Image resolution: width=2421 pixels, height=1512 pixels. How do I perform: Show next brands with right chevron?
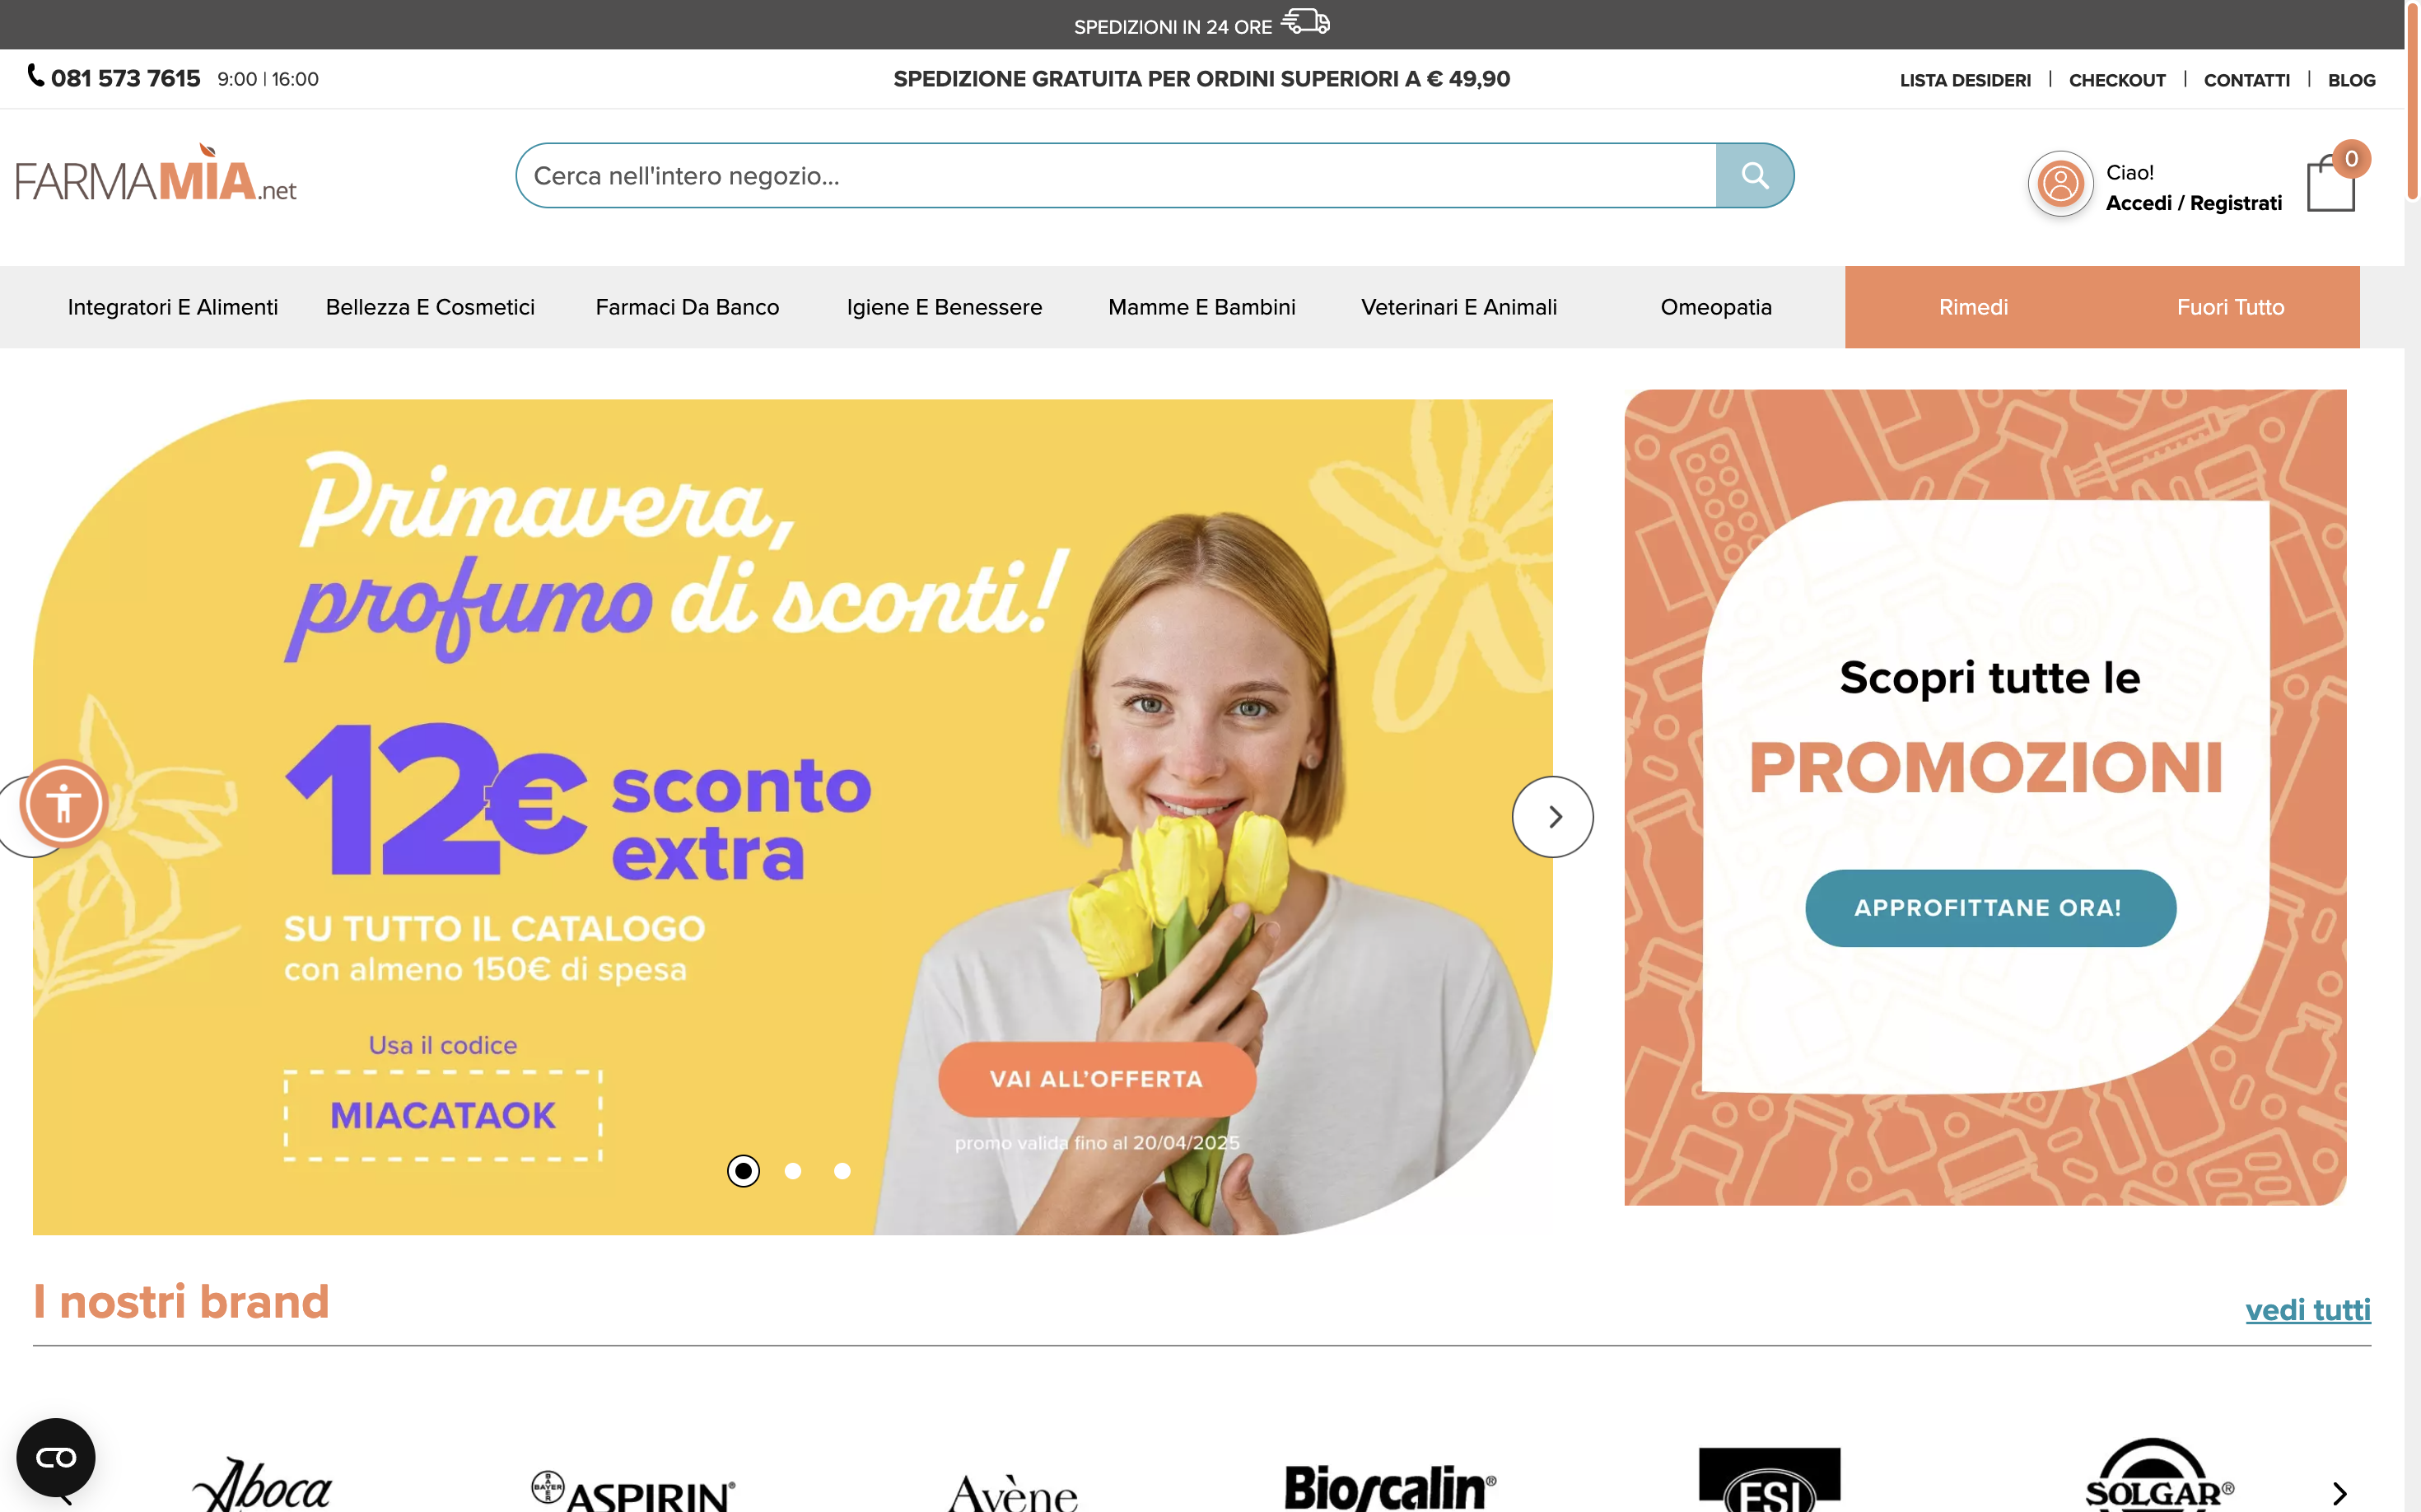(x=2339, y=1493)
